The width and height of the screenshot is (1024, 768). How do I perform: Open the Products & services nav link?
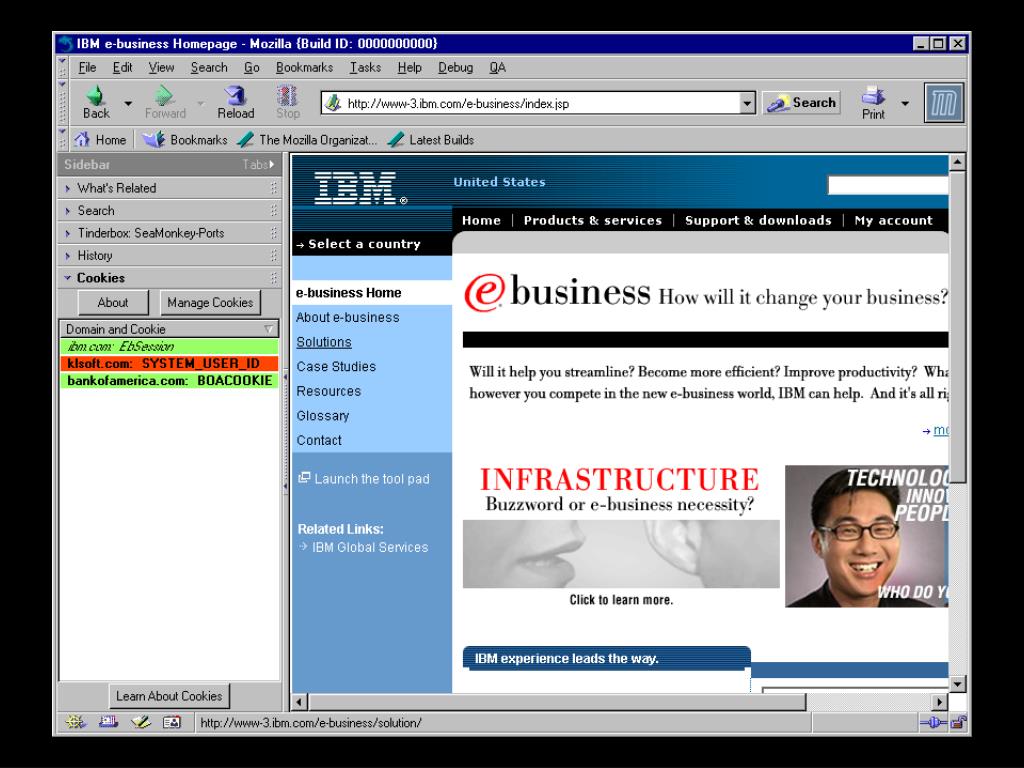click(x=592, y=220)
